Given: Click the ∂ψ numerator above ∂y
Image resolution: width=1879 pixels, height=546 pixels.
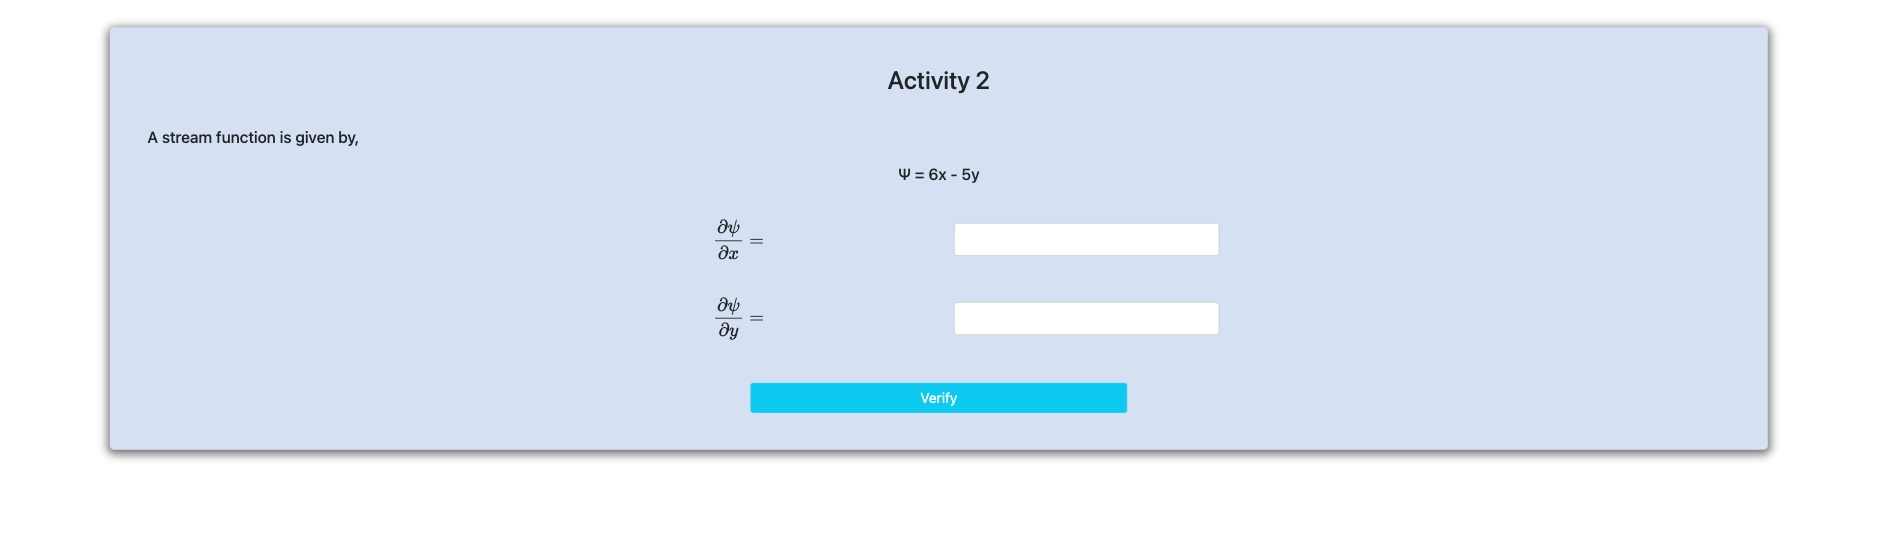Looking at the screenshot, I should point(728,305).
